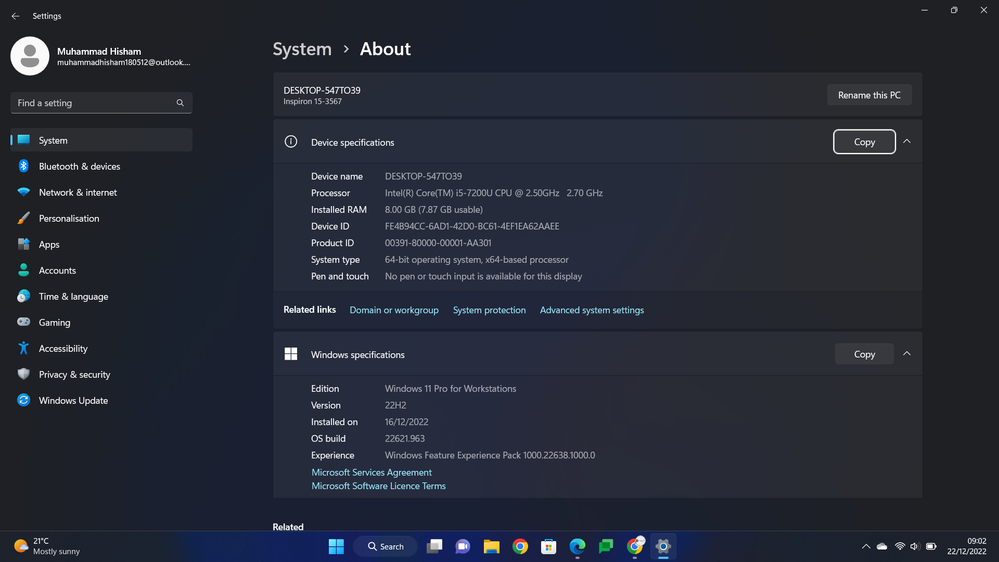Open the Muhammad Hisham account profile picture

tap(30, 56)
